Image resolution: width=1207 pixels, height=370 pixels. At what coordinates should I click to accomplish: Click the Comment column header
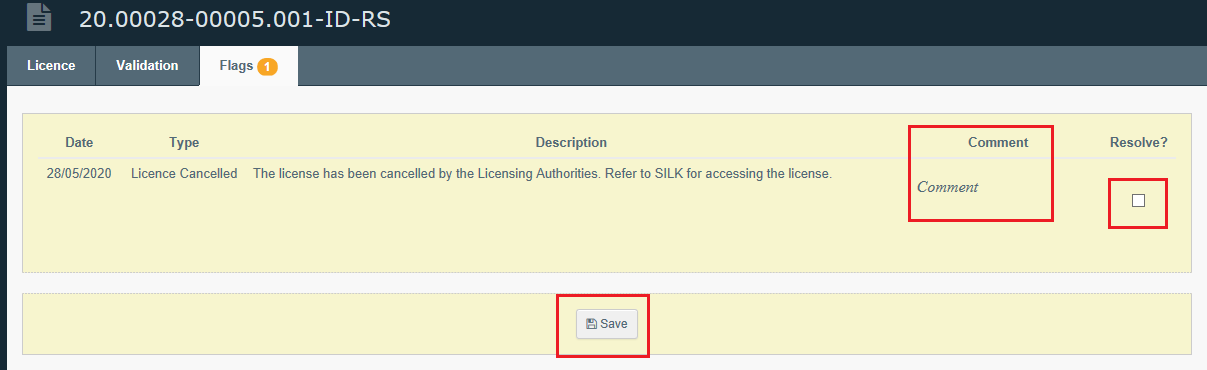(998, 143)
